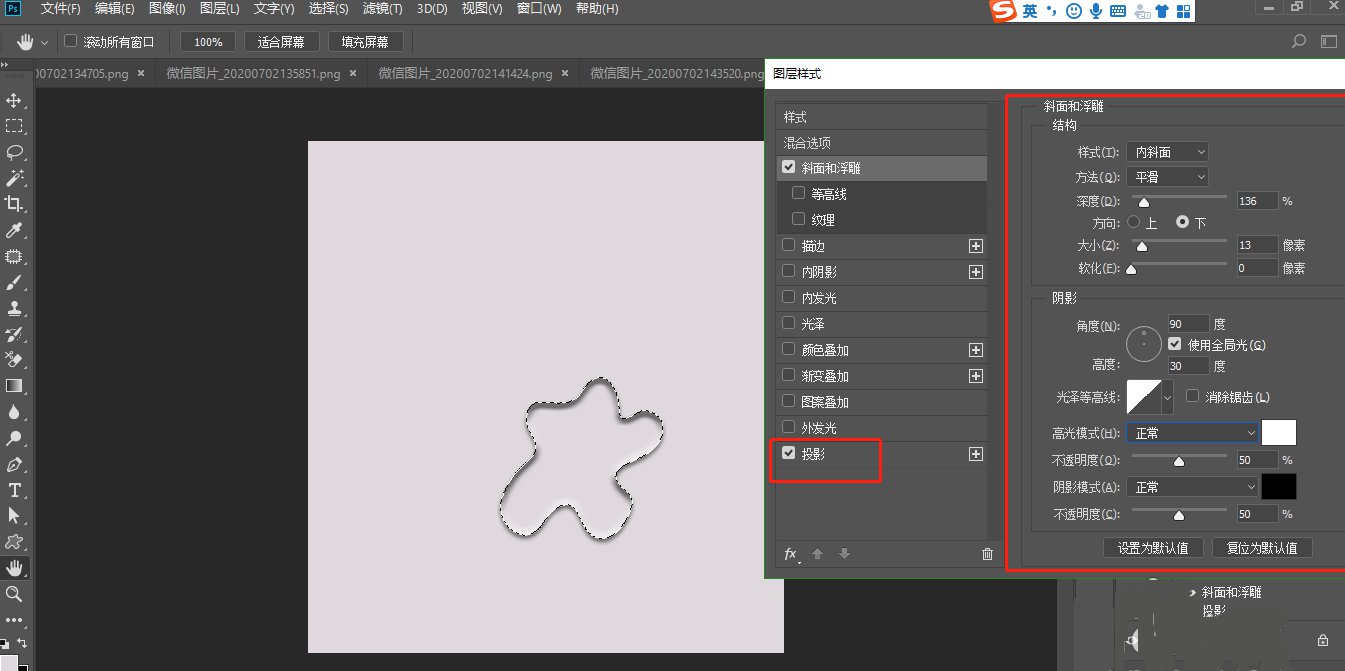The image size is (1345, 671).
Task: Toggle the 滚动所有窗口 checkbox
Action: [x=70, y=42]
